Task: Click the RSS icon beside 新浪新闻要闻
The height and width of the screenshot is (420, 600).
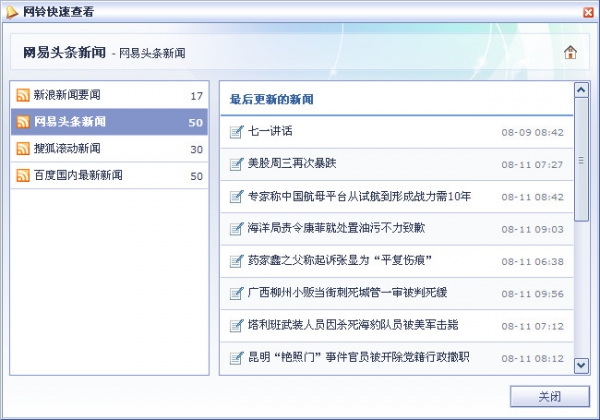Action: pyautogui.click(x=23, y=95)
